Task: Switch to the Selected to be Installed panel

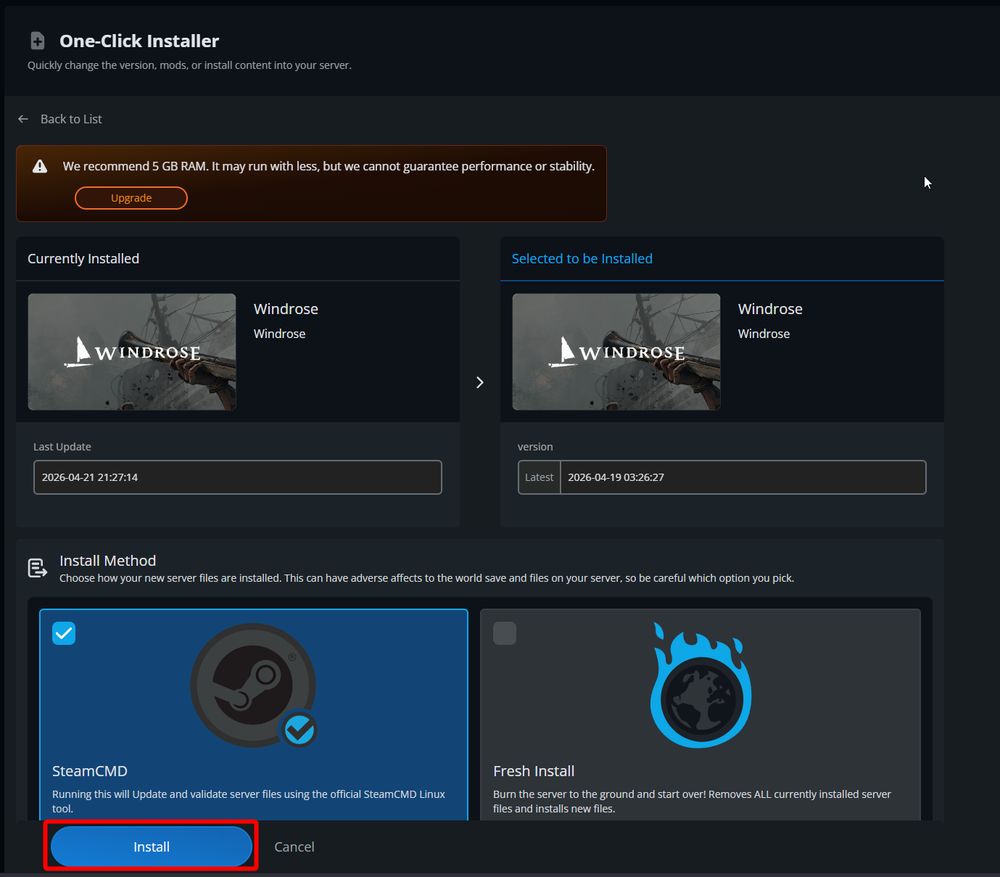Action: pyautogui.click(x=581, y=258)
